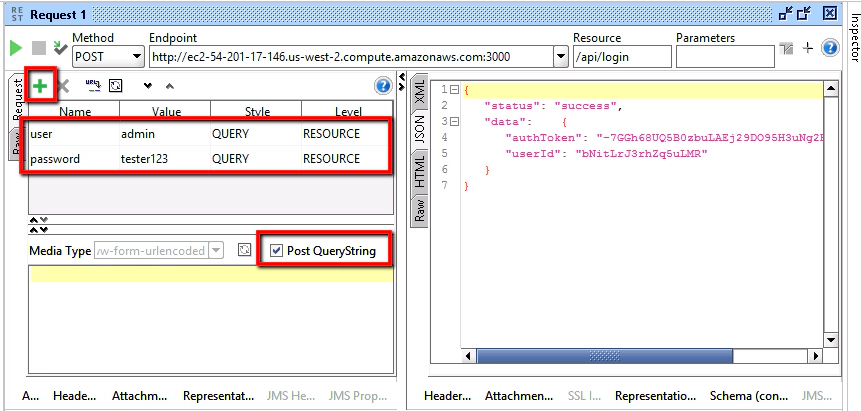The height and width of the screenshot is (411, 861).
Task: Click response vertical scrollbar down arrow
Action: click(x=831, y=340)
